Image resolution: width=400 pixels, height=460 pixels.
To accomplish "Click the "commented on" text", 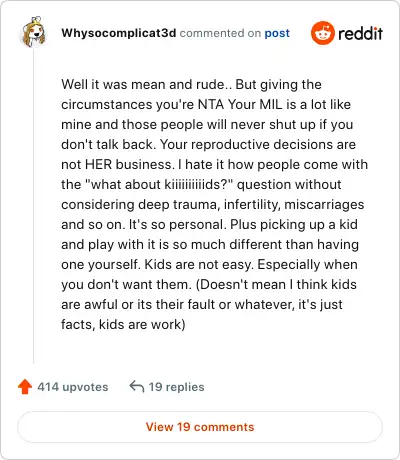I will pyautogui.click(x=220, y=33).
